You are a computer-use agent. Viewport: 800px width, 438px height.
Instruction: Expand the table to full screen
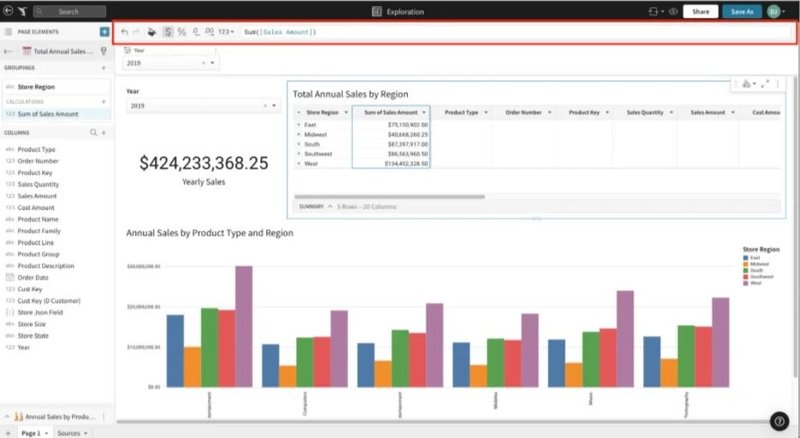[765, 84]
